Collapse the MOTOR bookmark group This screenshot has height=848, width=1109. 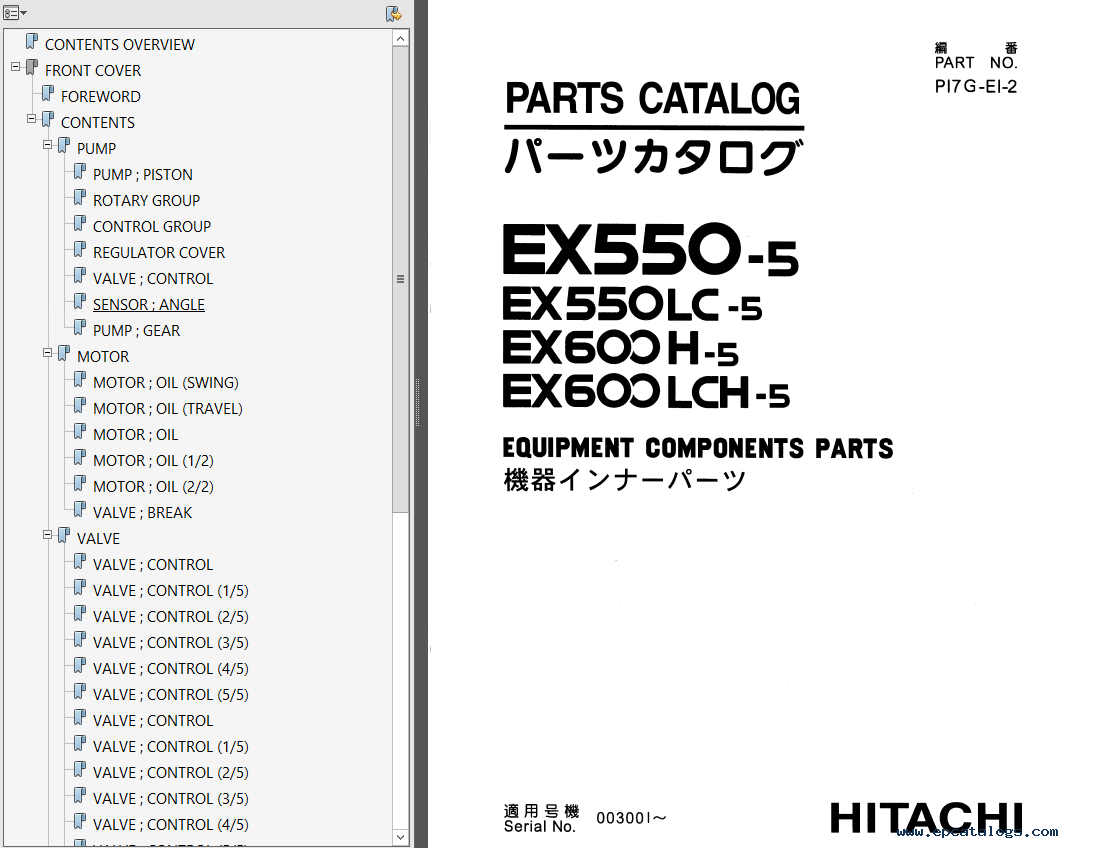coord(47,353)
